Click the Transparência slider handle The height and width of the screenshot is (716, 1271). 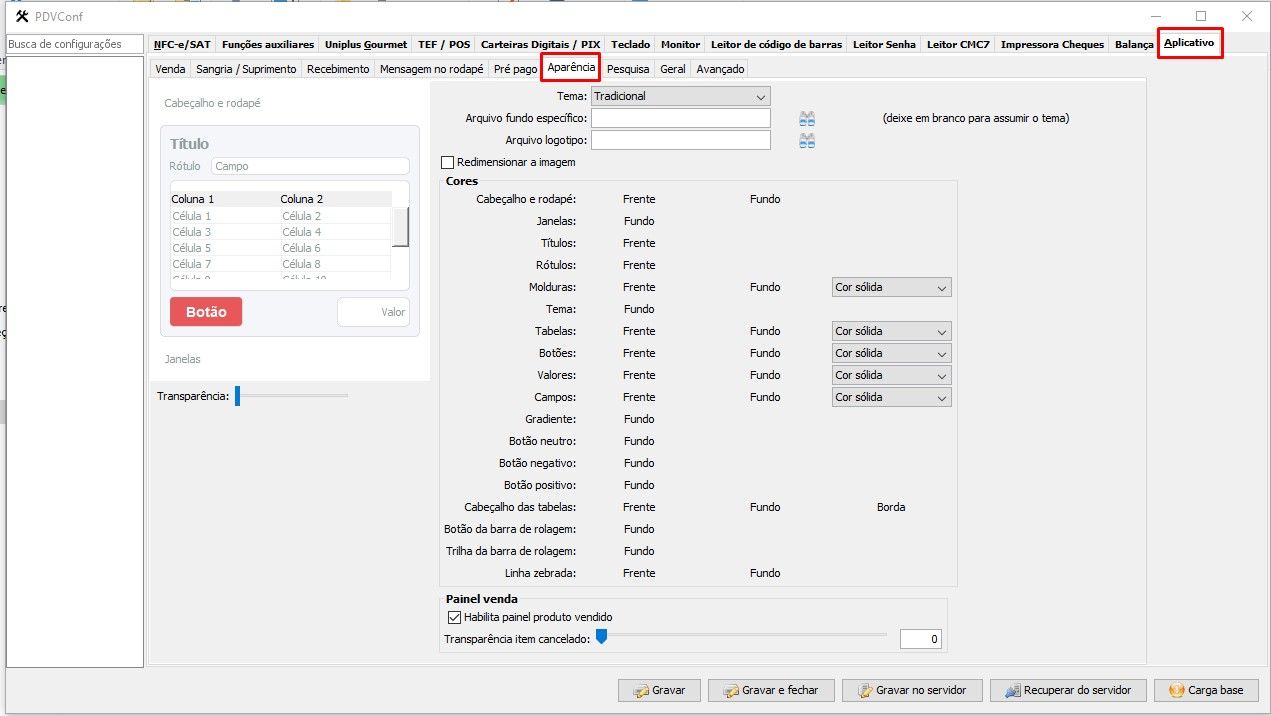(x=238, y=396)
